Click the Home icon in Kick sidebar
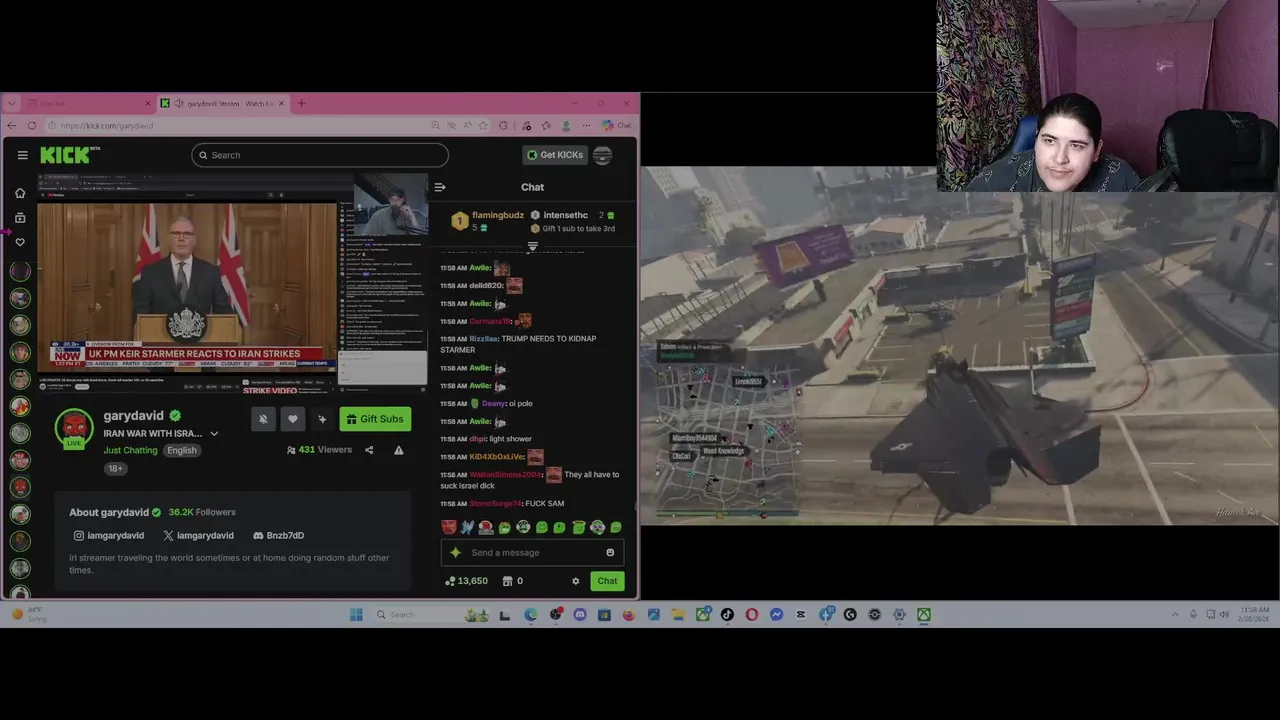 pyautogui.click(x=20, y=193)
